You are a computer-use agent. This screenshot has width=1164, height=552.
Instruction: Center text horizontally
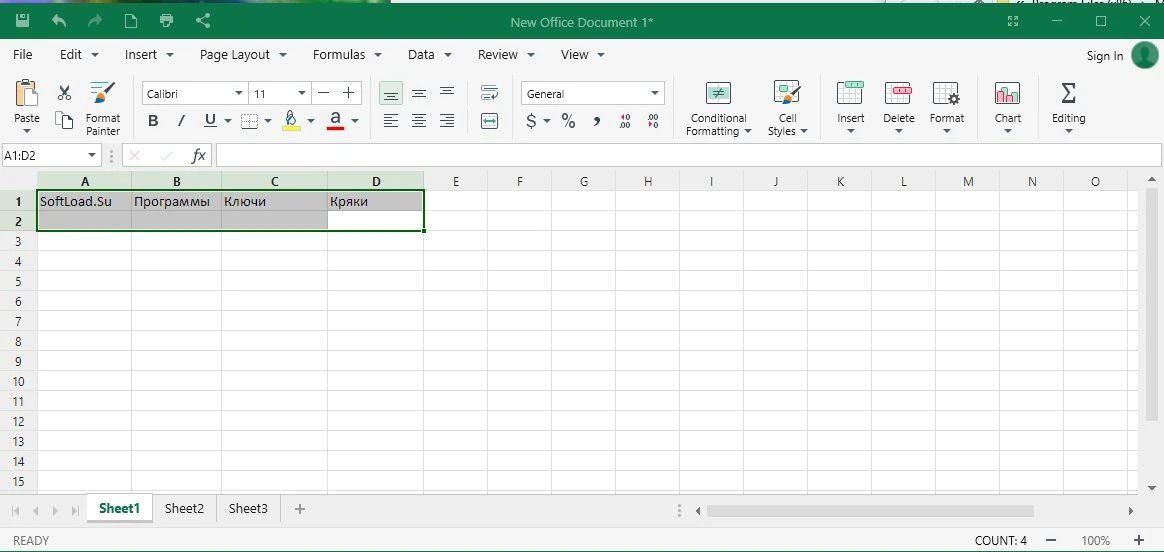click(x=419, y=121)
